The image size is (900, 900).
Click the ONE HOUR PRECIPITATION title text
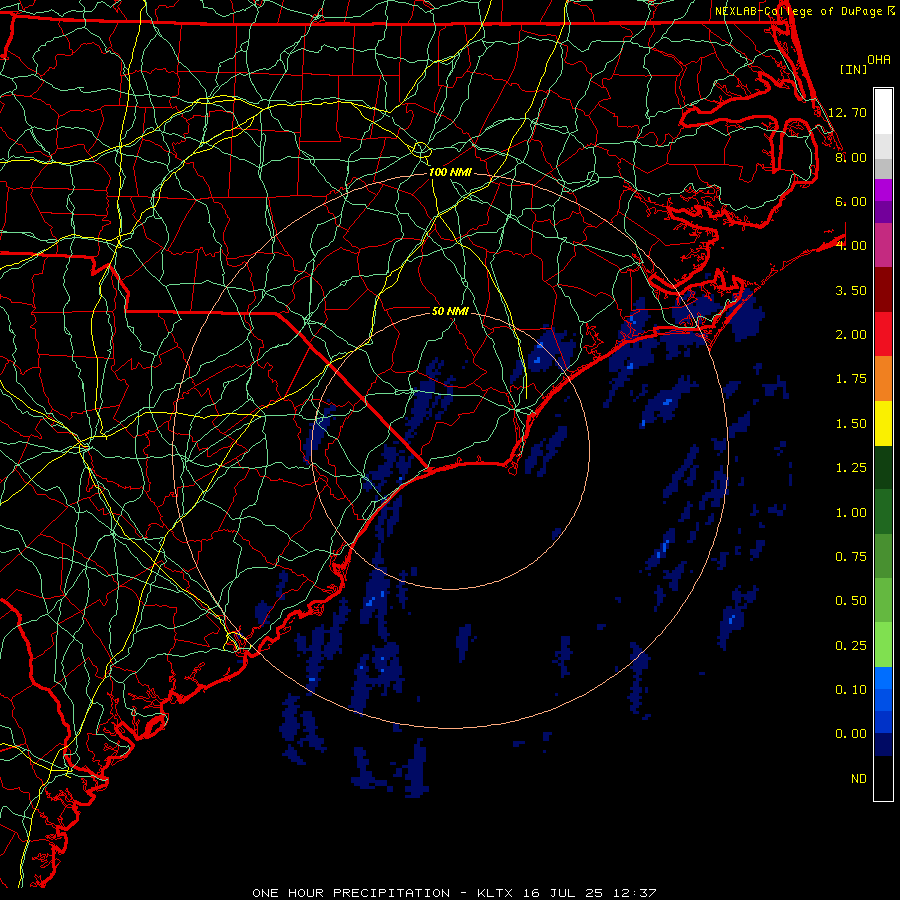(351, 893)
